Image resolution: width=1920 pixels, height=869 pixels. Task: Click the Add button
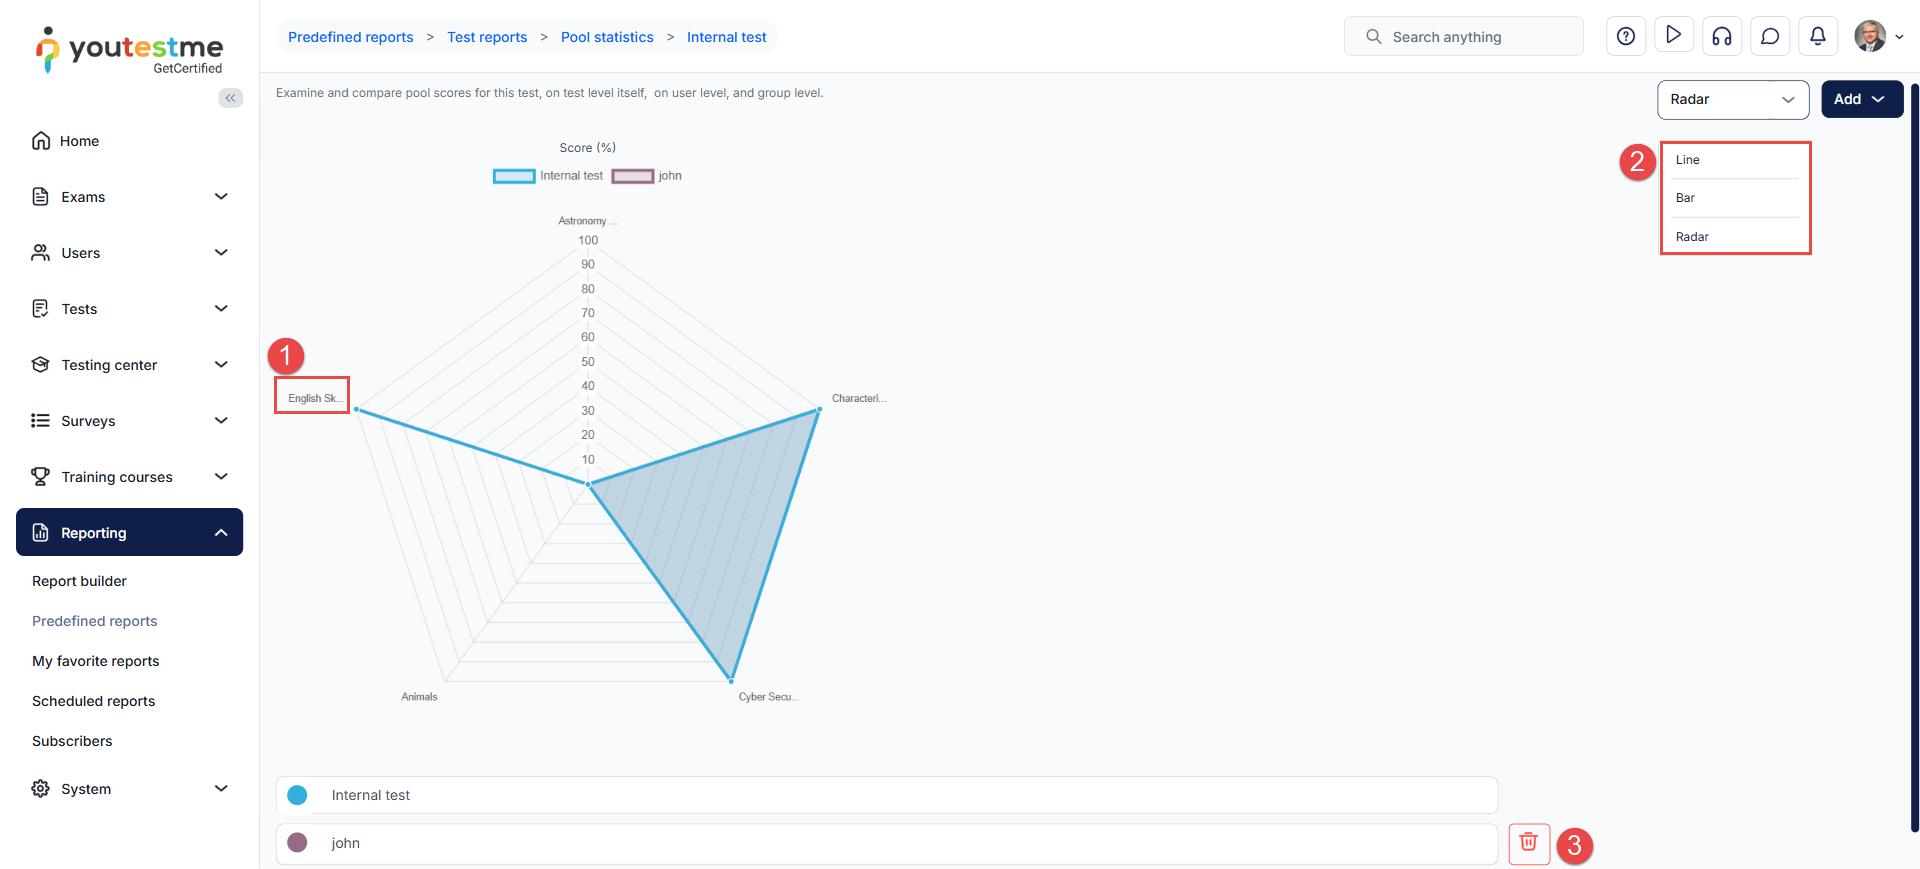(x=1861, y=99)
